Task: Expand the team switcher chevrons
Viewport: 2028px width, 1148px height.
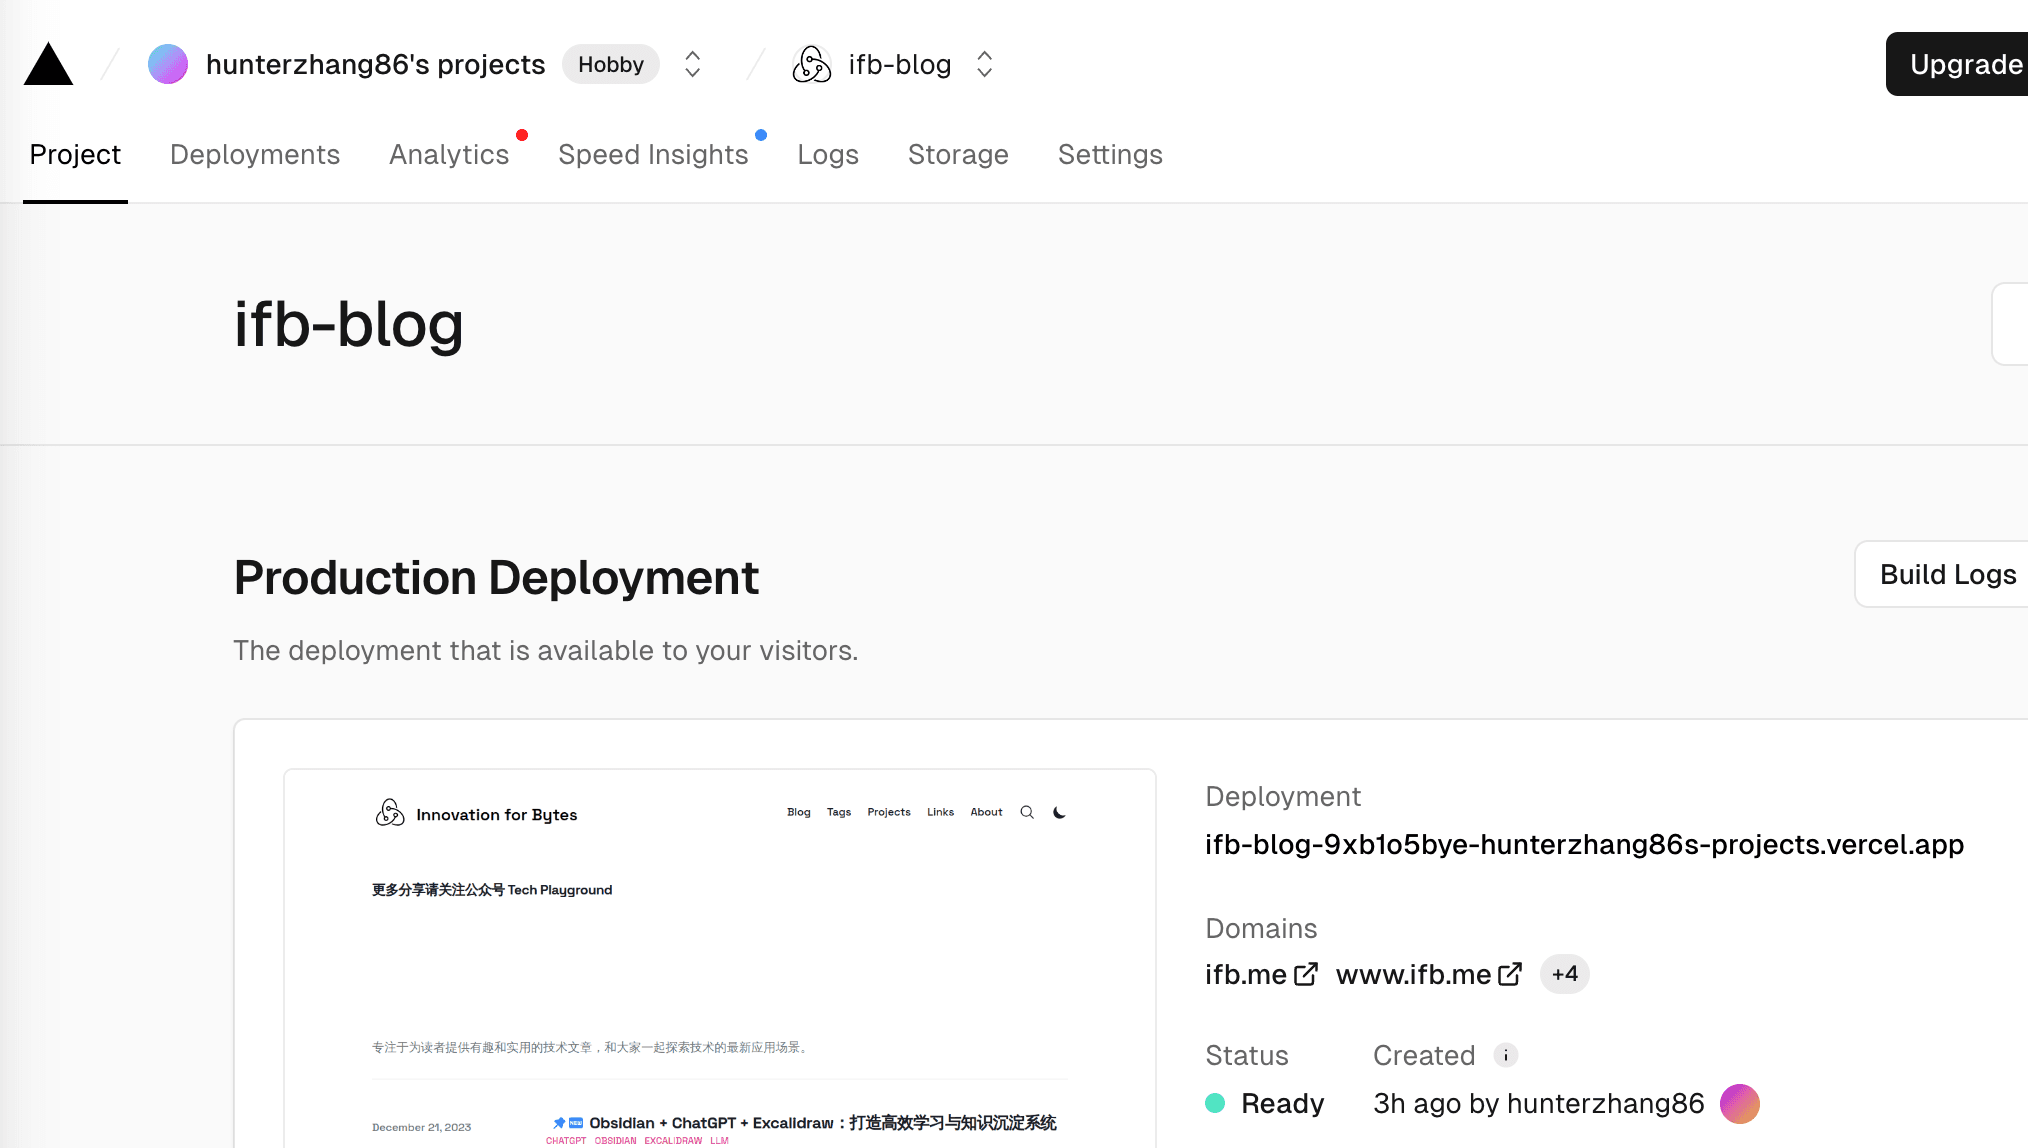Action: coord(692,65)
